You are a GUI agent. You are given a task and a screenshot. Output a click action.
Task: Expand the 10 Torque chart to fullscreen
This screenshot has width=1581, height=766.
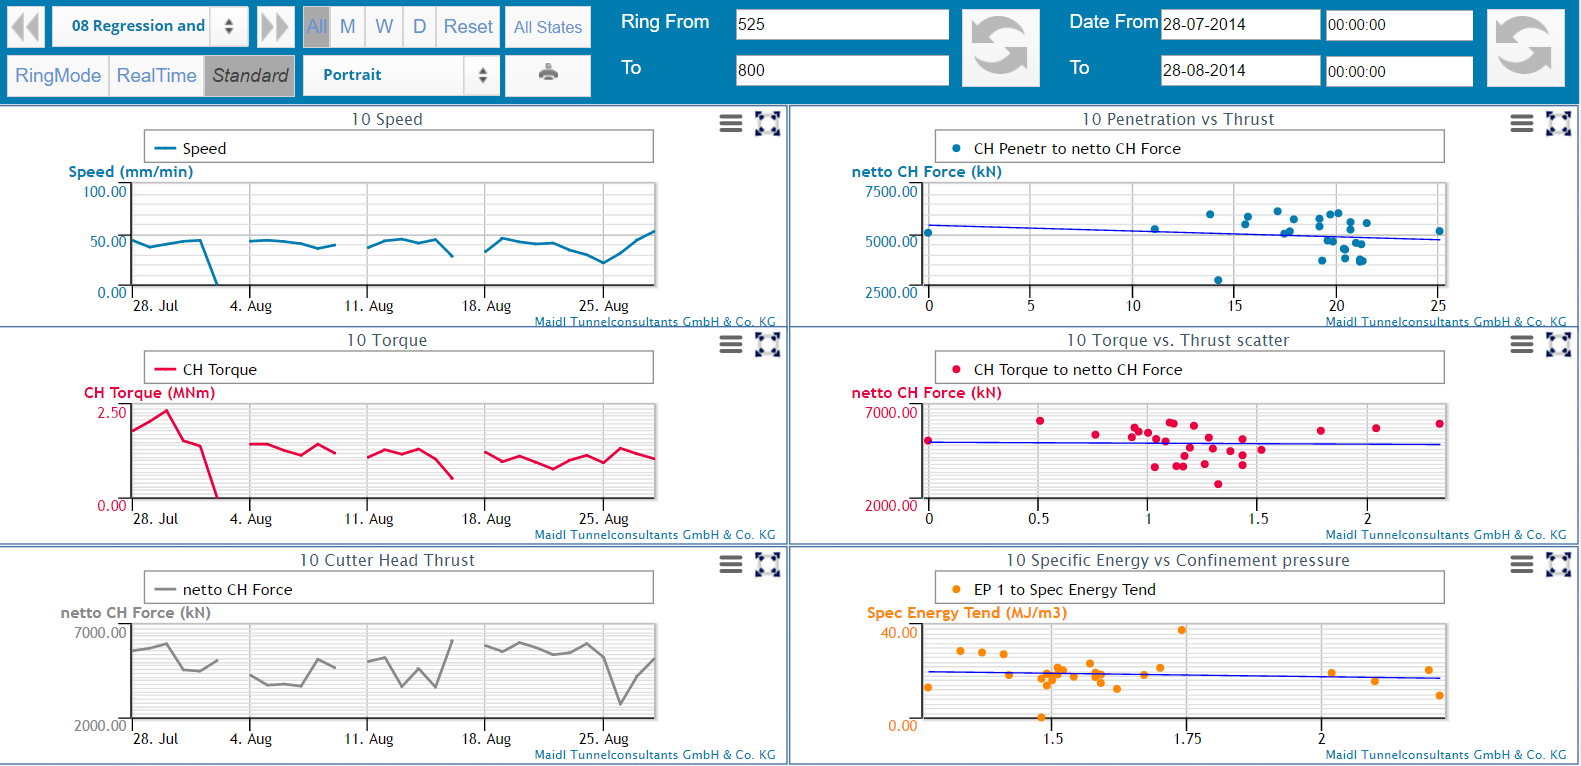767,344
